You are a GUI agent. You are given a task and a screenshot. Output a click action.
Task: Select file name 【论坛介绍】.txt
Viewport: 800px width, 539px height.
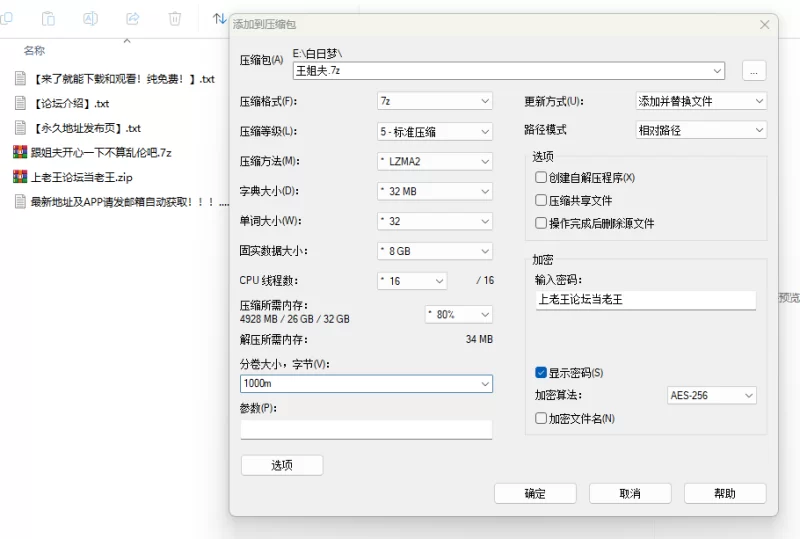(70, 103)
